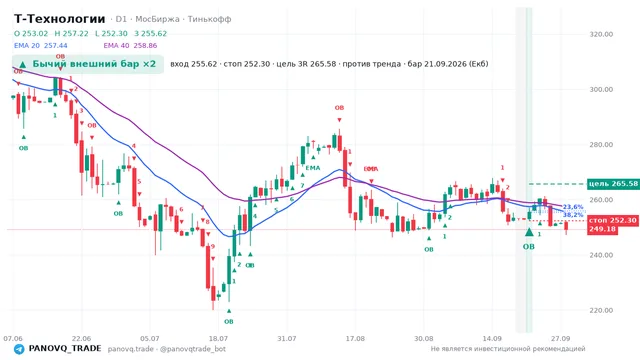This screenshot has height=360, width=640.
Task: Click the 220.00 price axis label
Action: 601,310
